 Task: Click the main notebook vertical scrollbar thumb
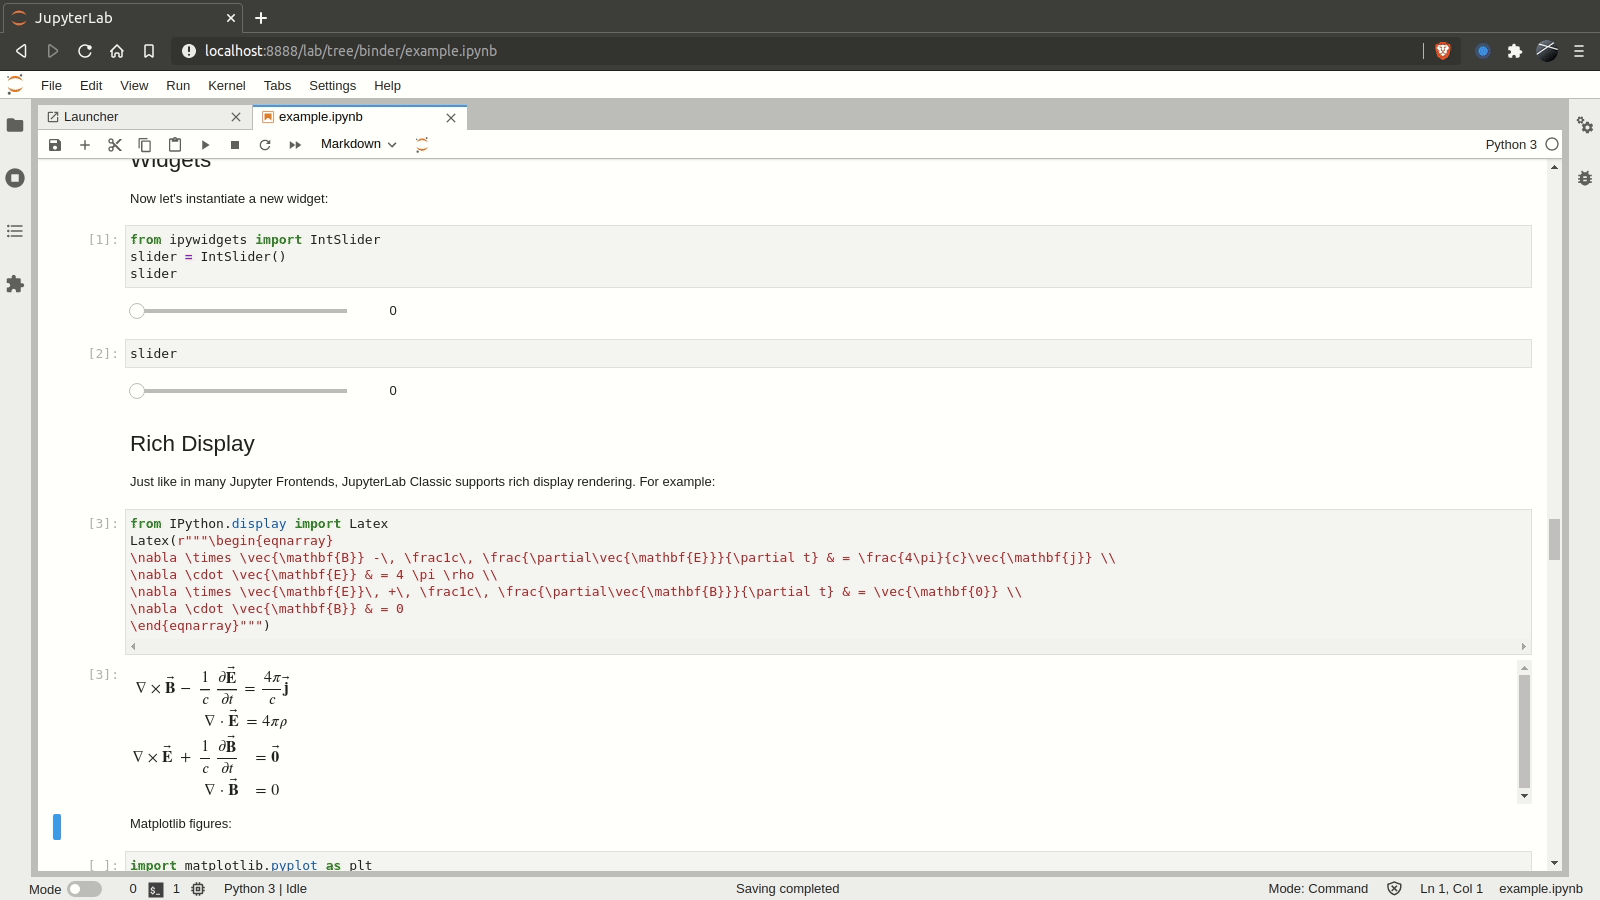tap(1554, 540)
